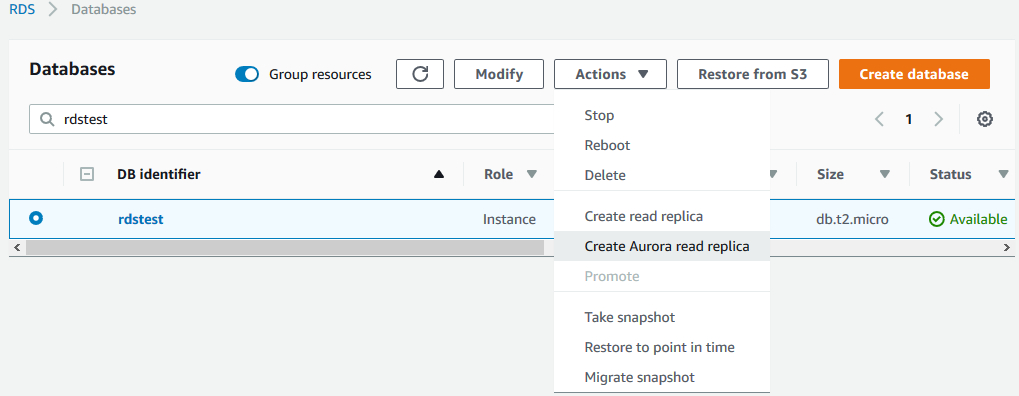
Task: Sort by Size column arrow
Action: [884, 174]
